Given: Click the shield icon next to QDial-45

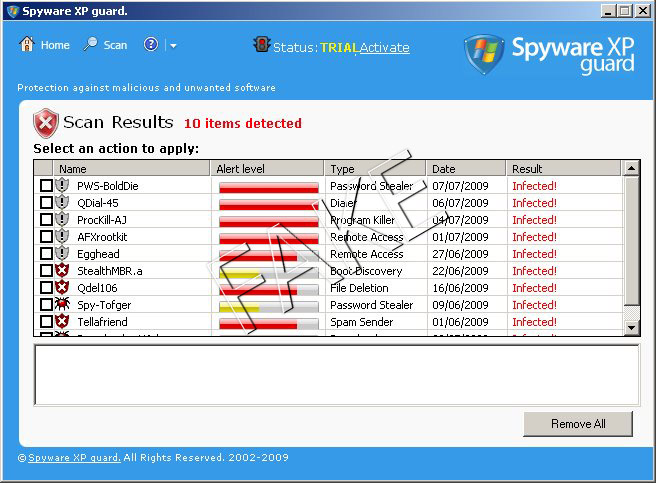Looking at the screenshot, I should coord(62,202).
